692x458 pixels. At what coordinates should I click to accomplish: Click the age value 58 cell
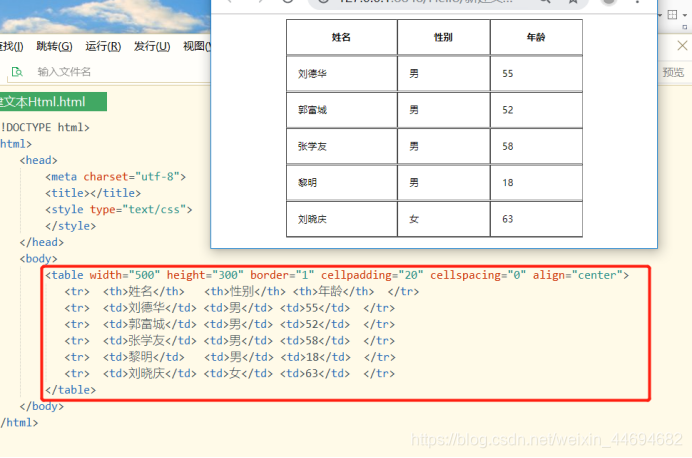point(536,146)
